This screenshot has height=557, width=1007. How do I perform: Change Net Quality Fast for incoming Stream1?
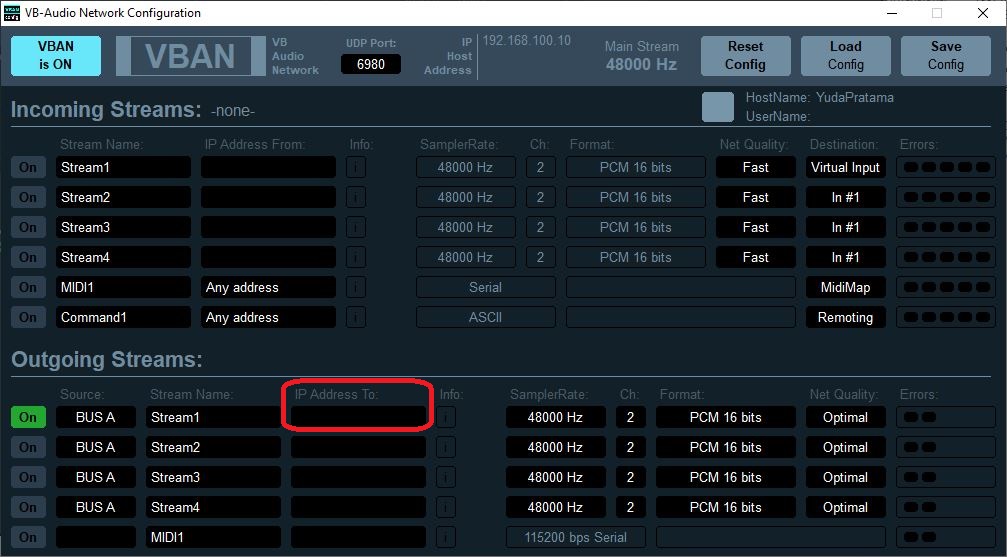756,167
